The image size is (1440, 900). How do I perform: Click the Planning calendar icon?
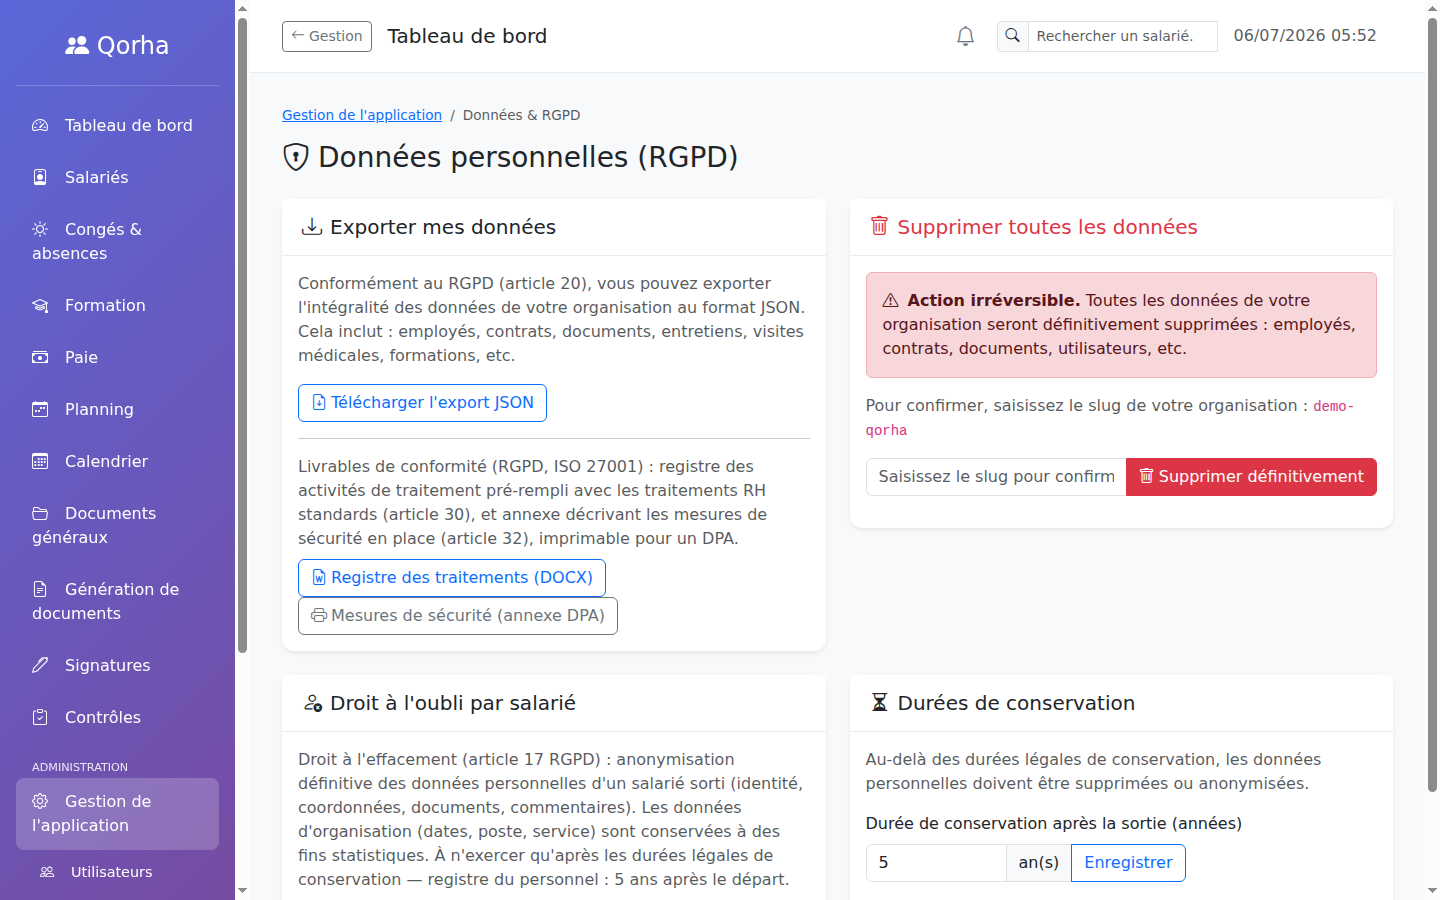pyautogui.click(x=40, y=409)
